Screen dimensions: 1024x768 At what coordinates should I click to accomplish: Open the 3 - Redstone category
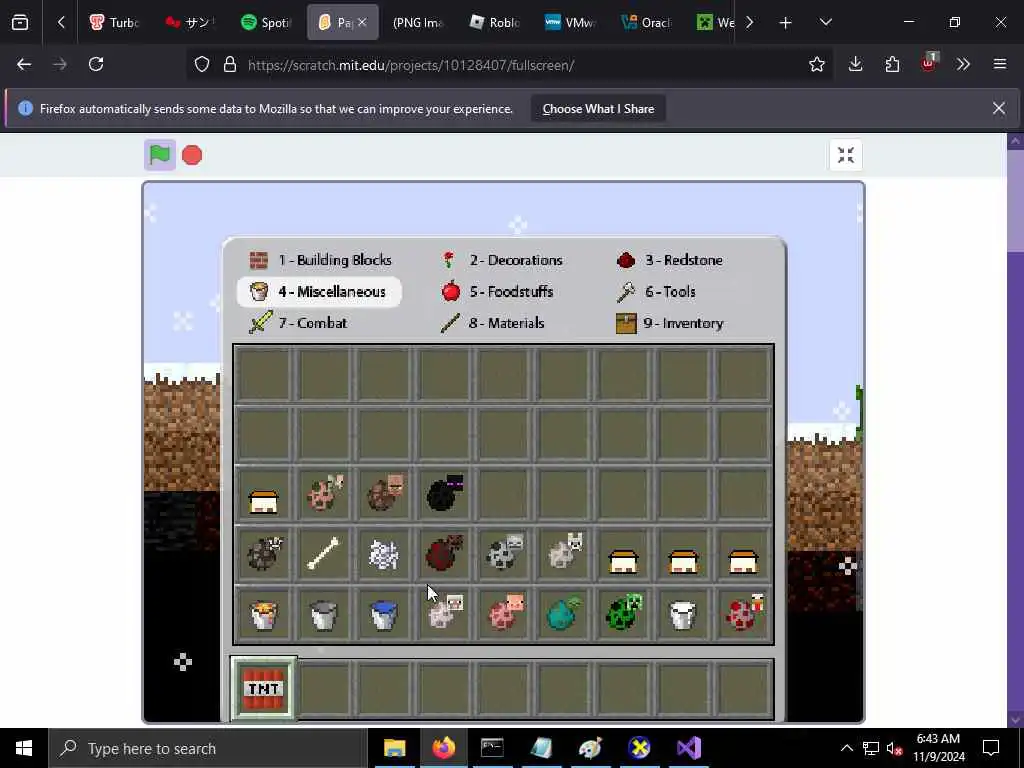669,260
